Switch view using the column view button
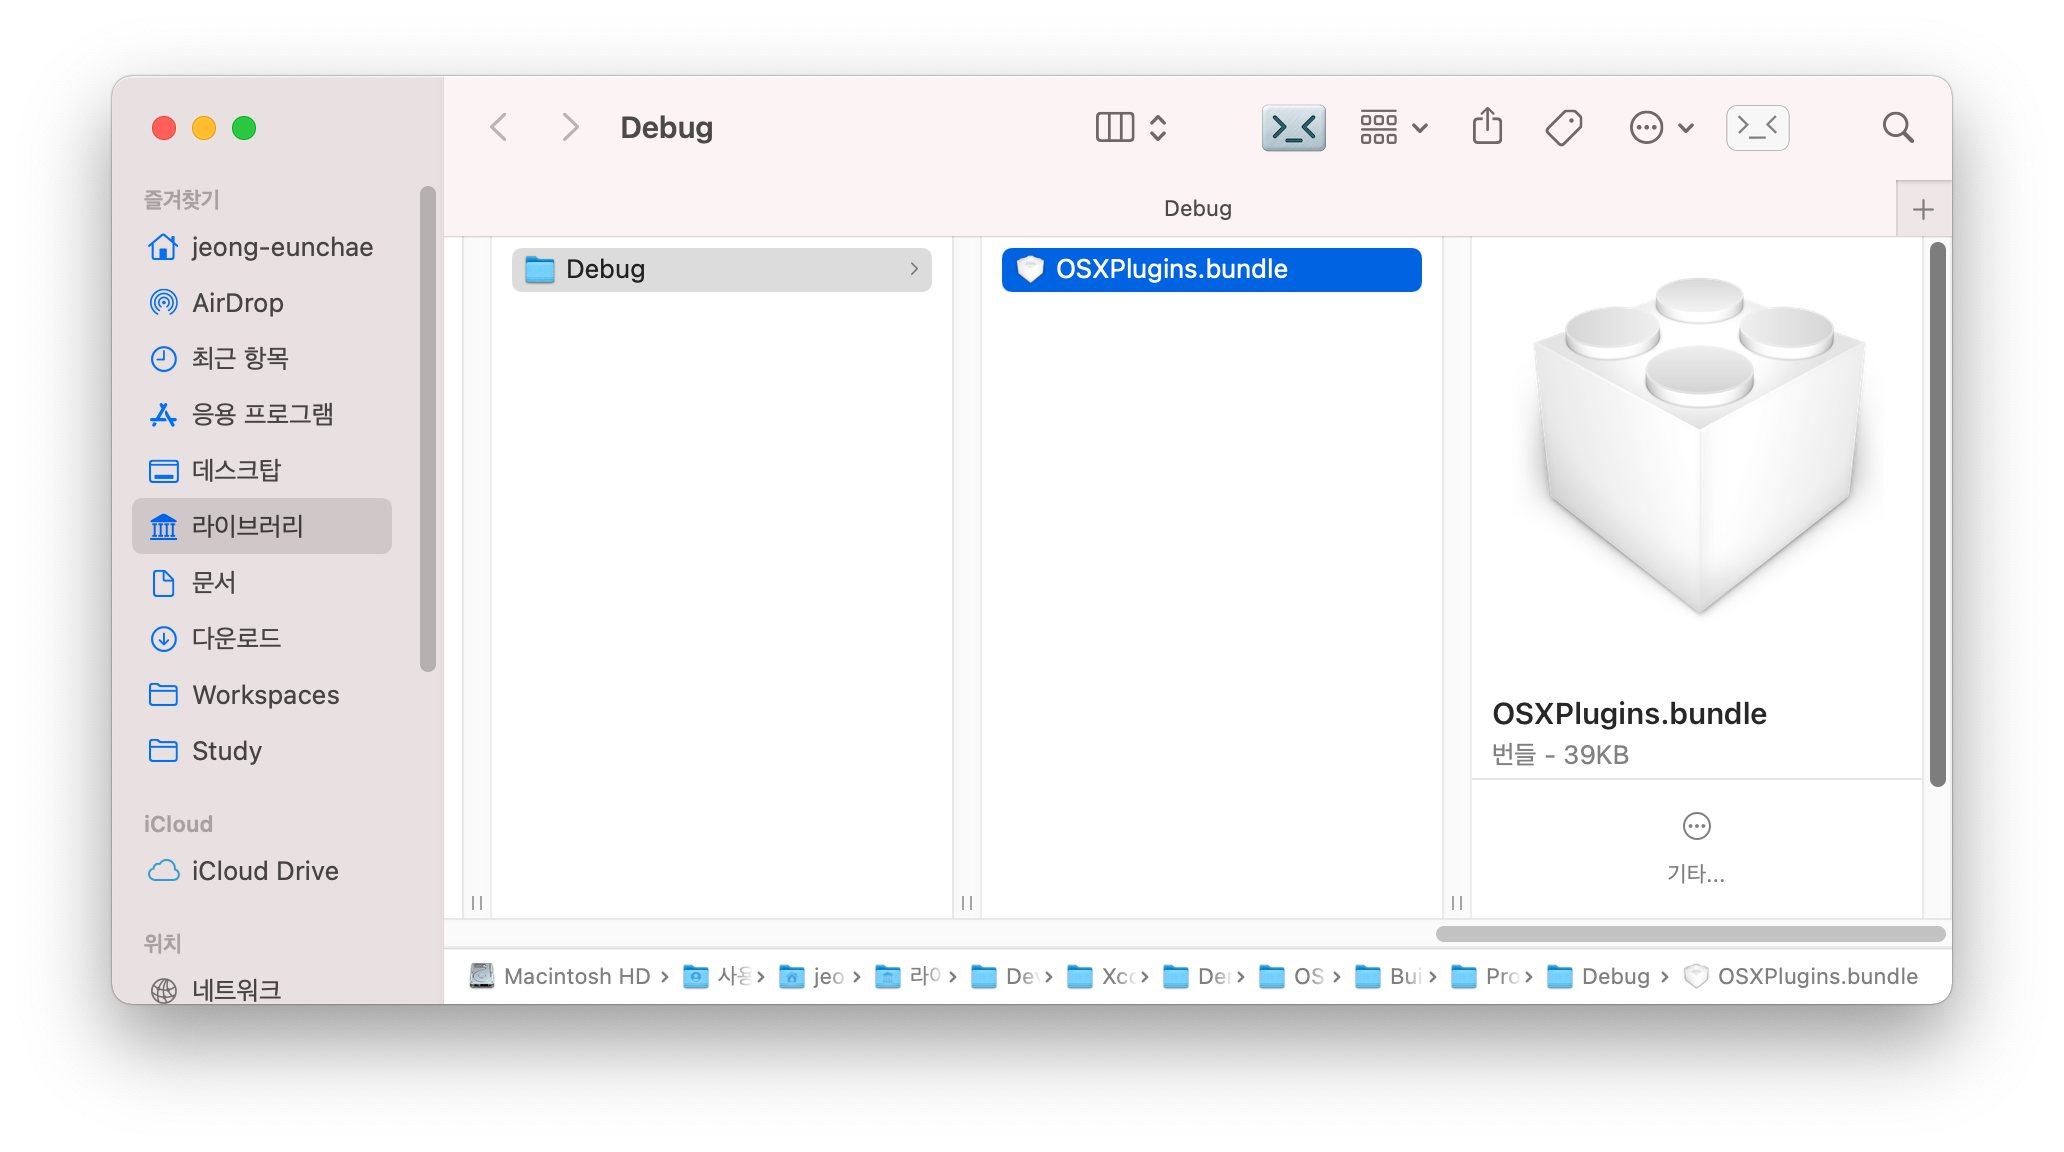The image size is (2064, 1152). tap(1115, 127)
